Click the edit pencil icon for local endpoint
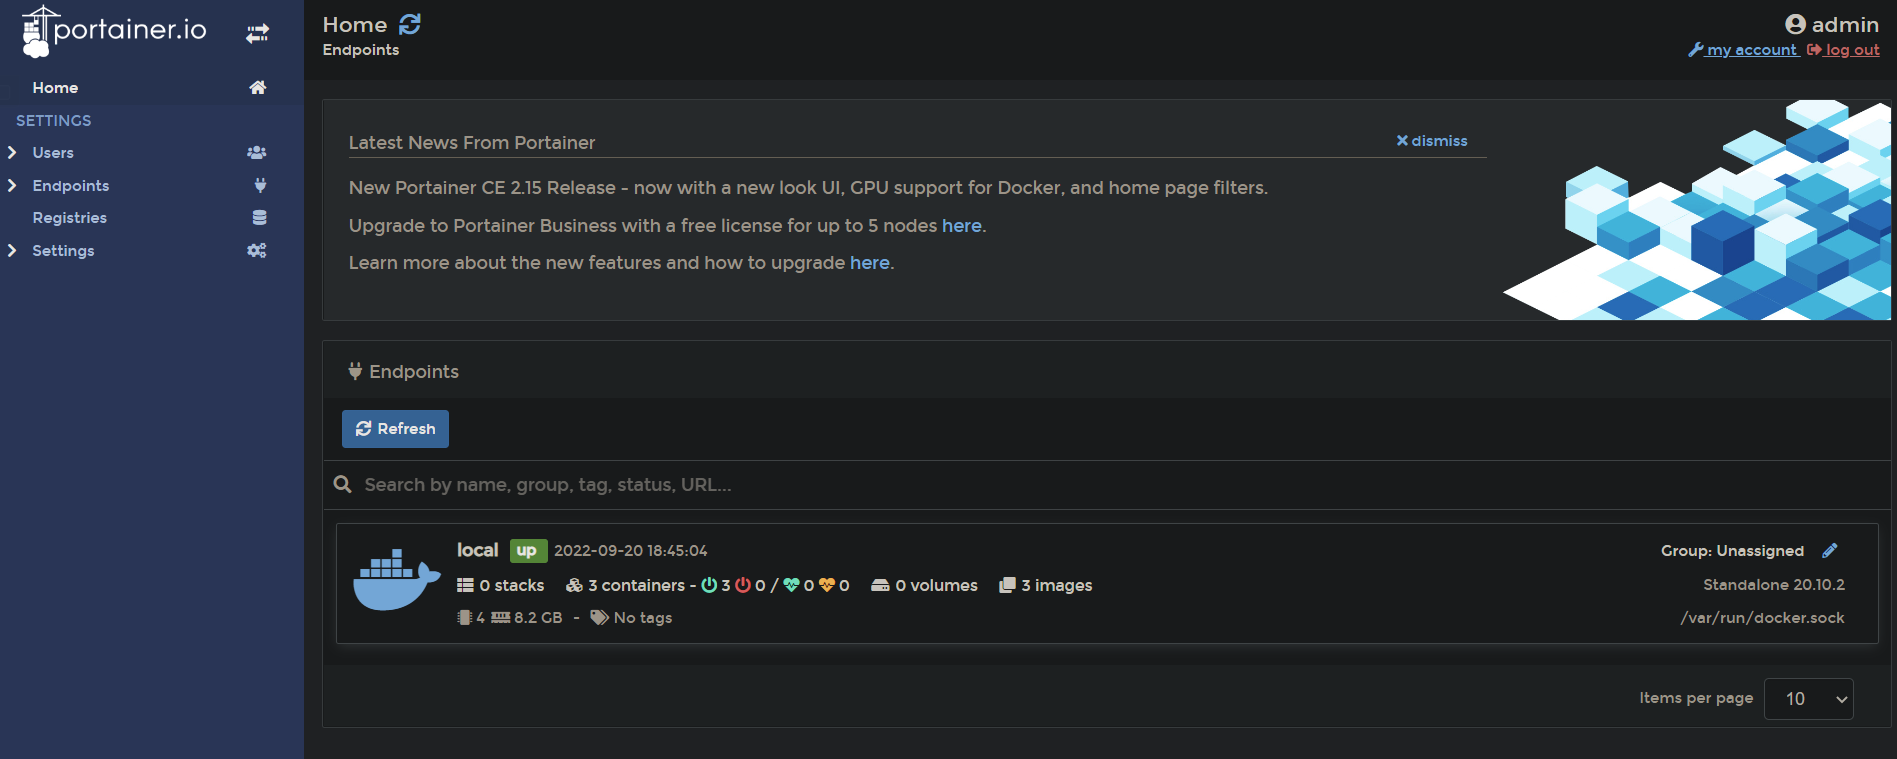 coord(1830,550)
